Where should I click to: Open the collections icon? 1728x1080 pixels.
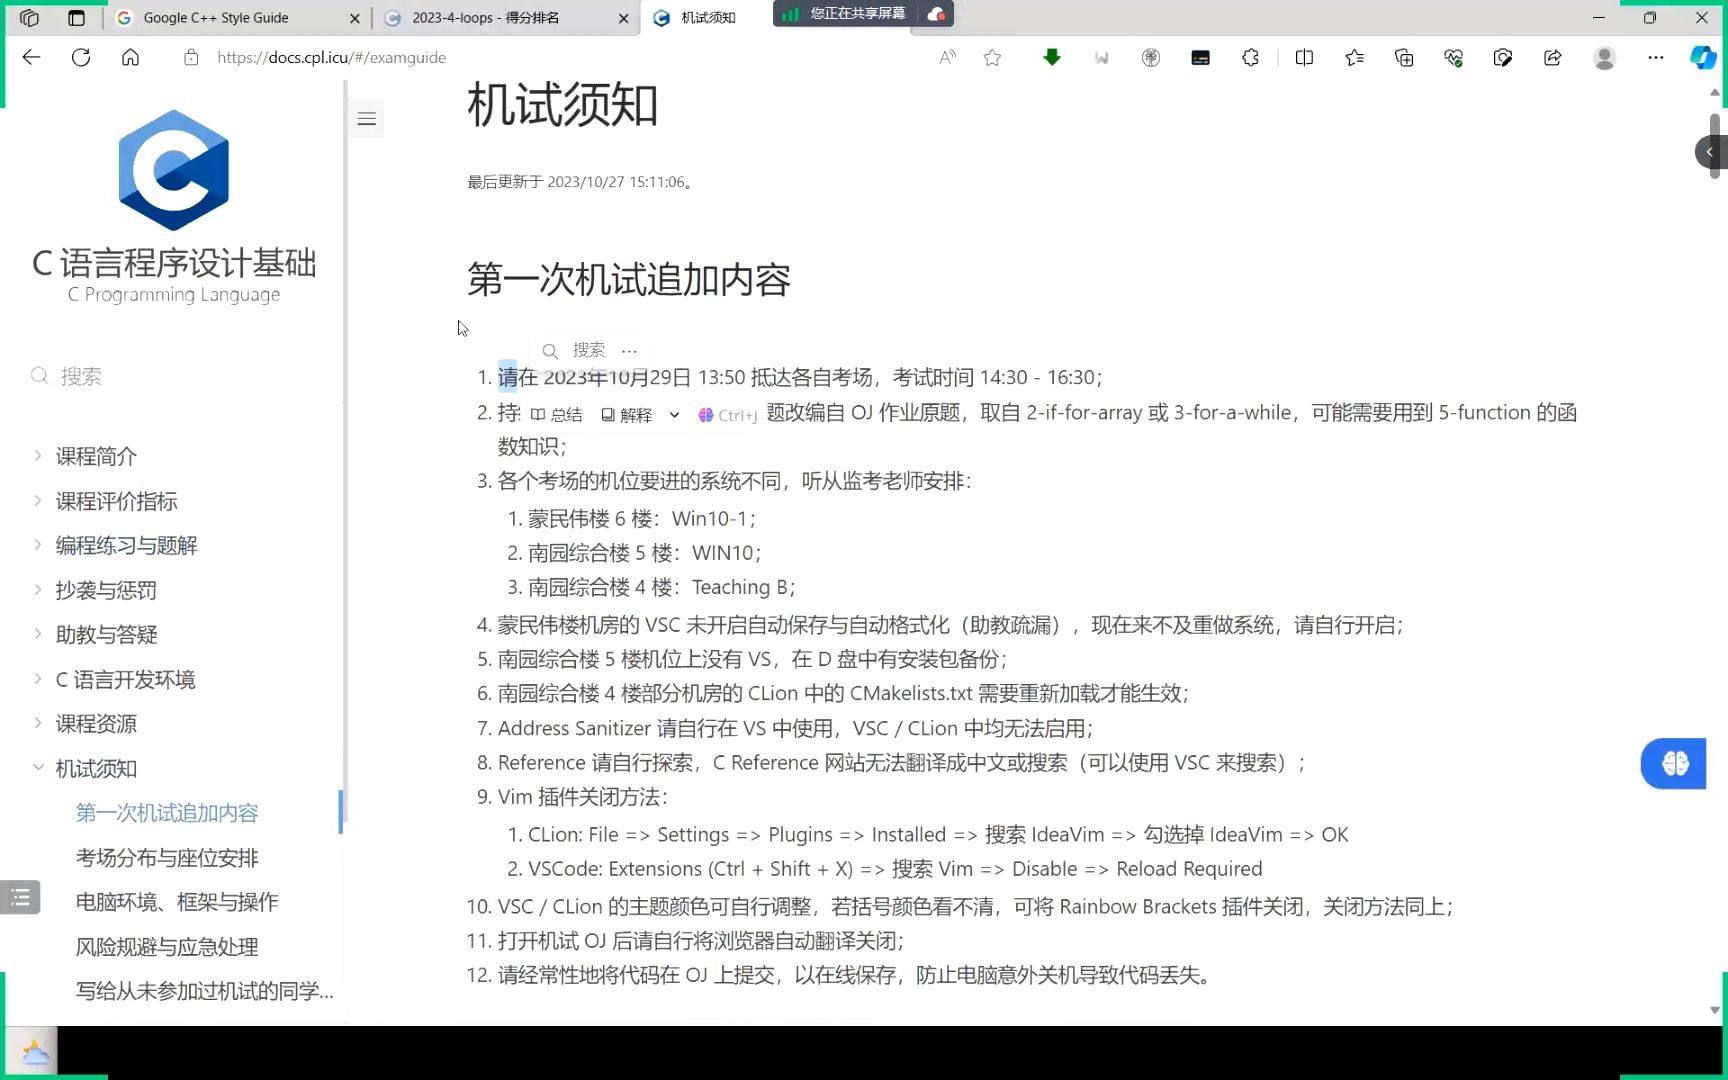pos(1404,57)
